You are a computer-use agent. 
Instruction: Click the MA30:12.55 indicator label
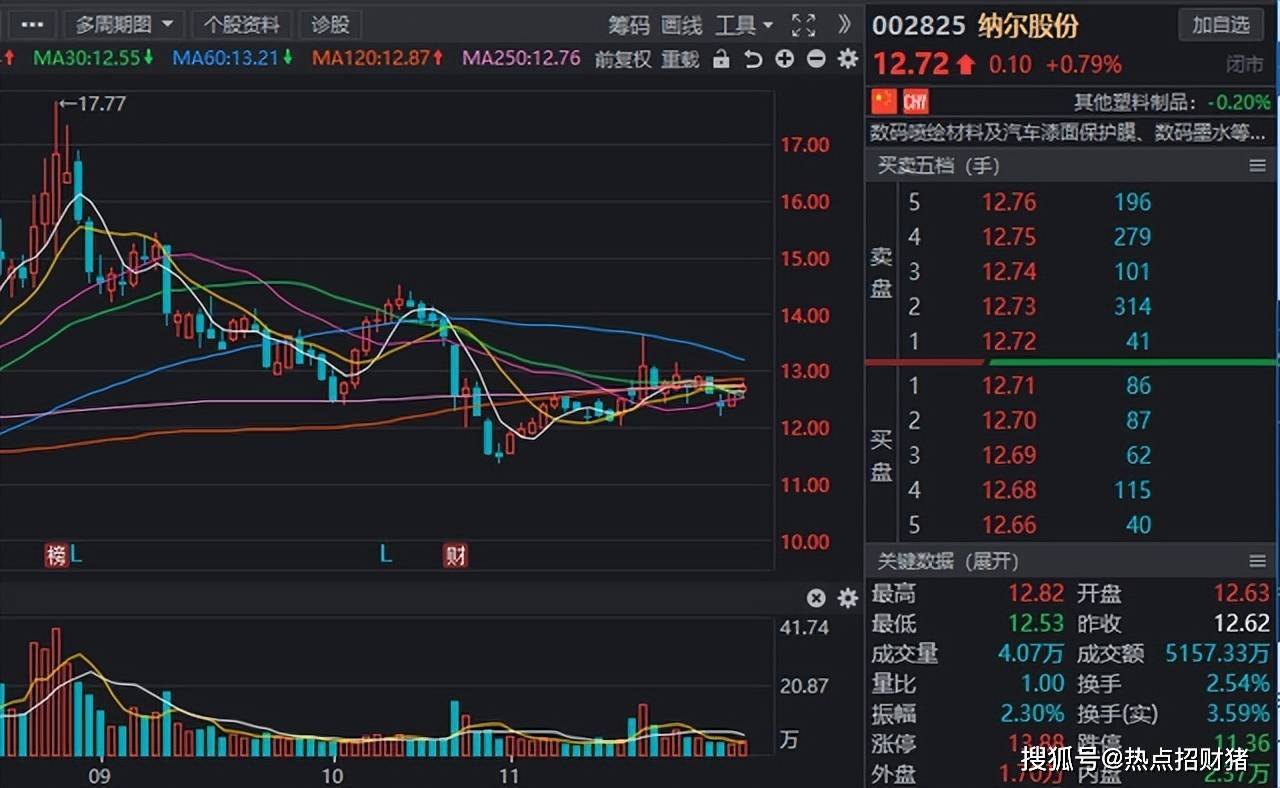[94, 58]
